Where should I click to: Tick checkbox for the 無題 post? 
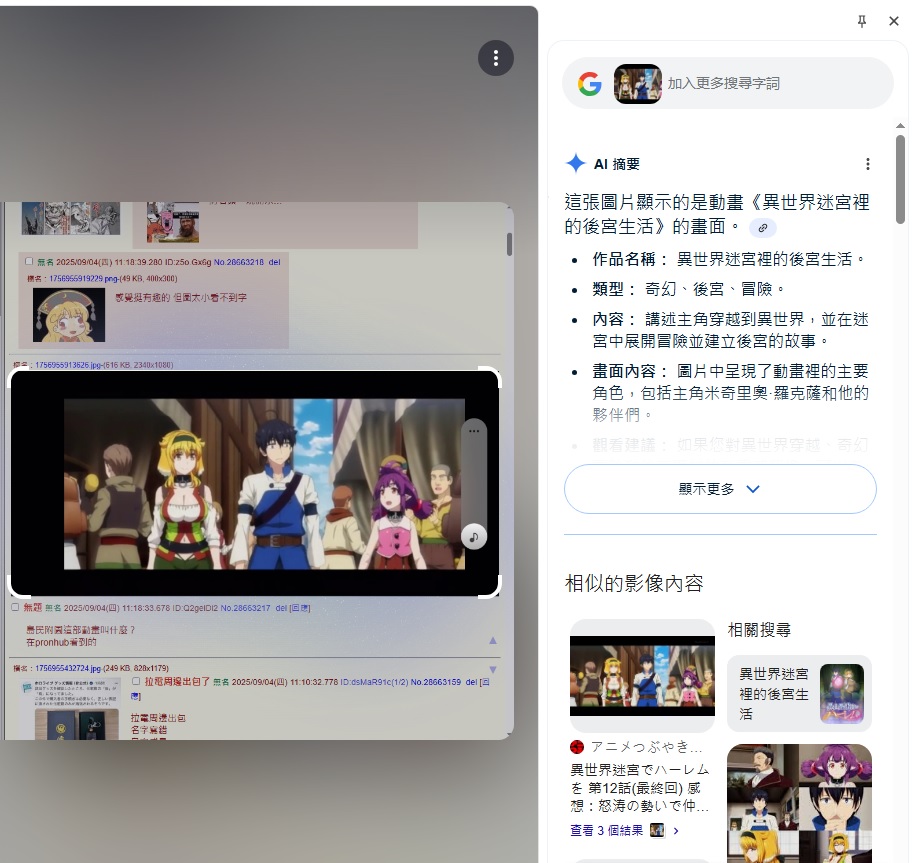(x=15, y=607)
